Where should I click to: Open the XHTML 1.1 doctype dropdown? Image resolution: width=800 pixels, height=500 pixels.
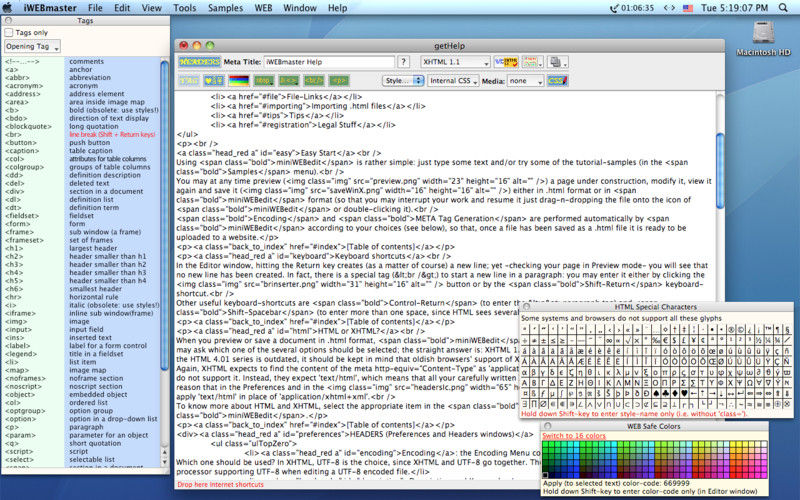455,62
